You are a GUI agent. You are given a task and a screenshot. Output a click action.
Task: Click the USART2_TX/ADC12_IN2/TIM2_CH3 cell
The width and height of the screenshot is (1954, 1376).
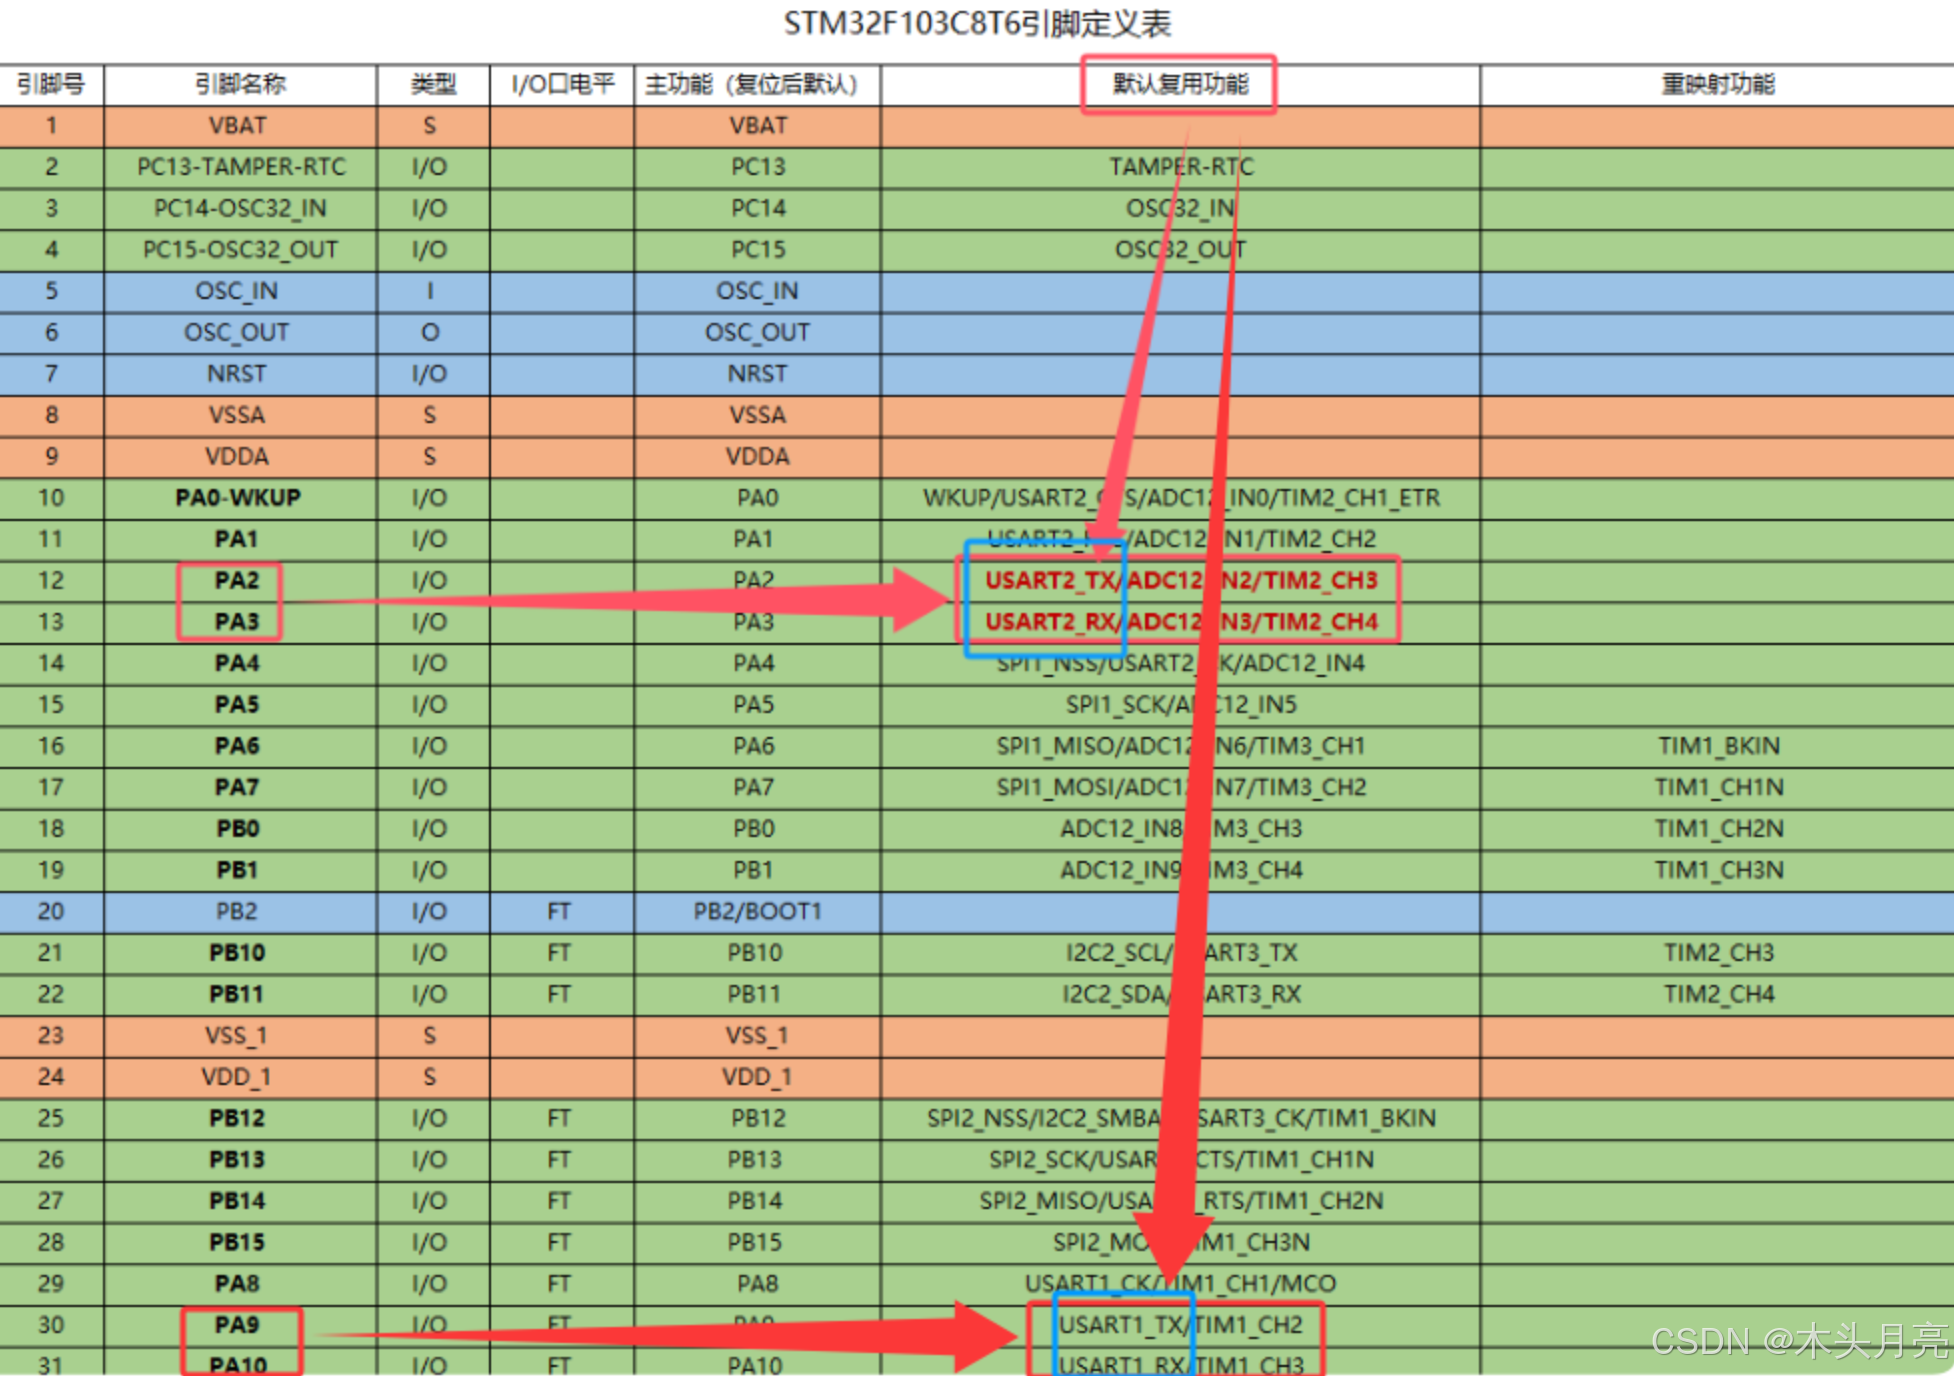point(1180,581)
